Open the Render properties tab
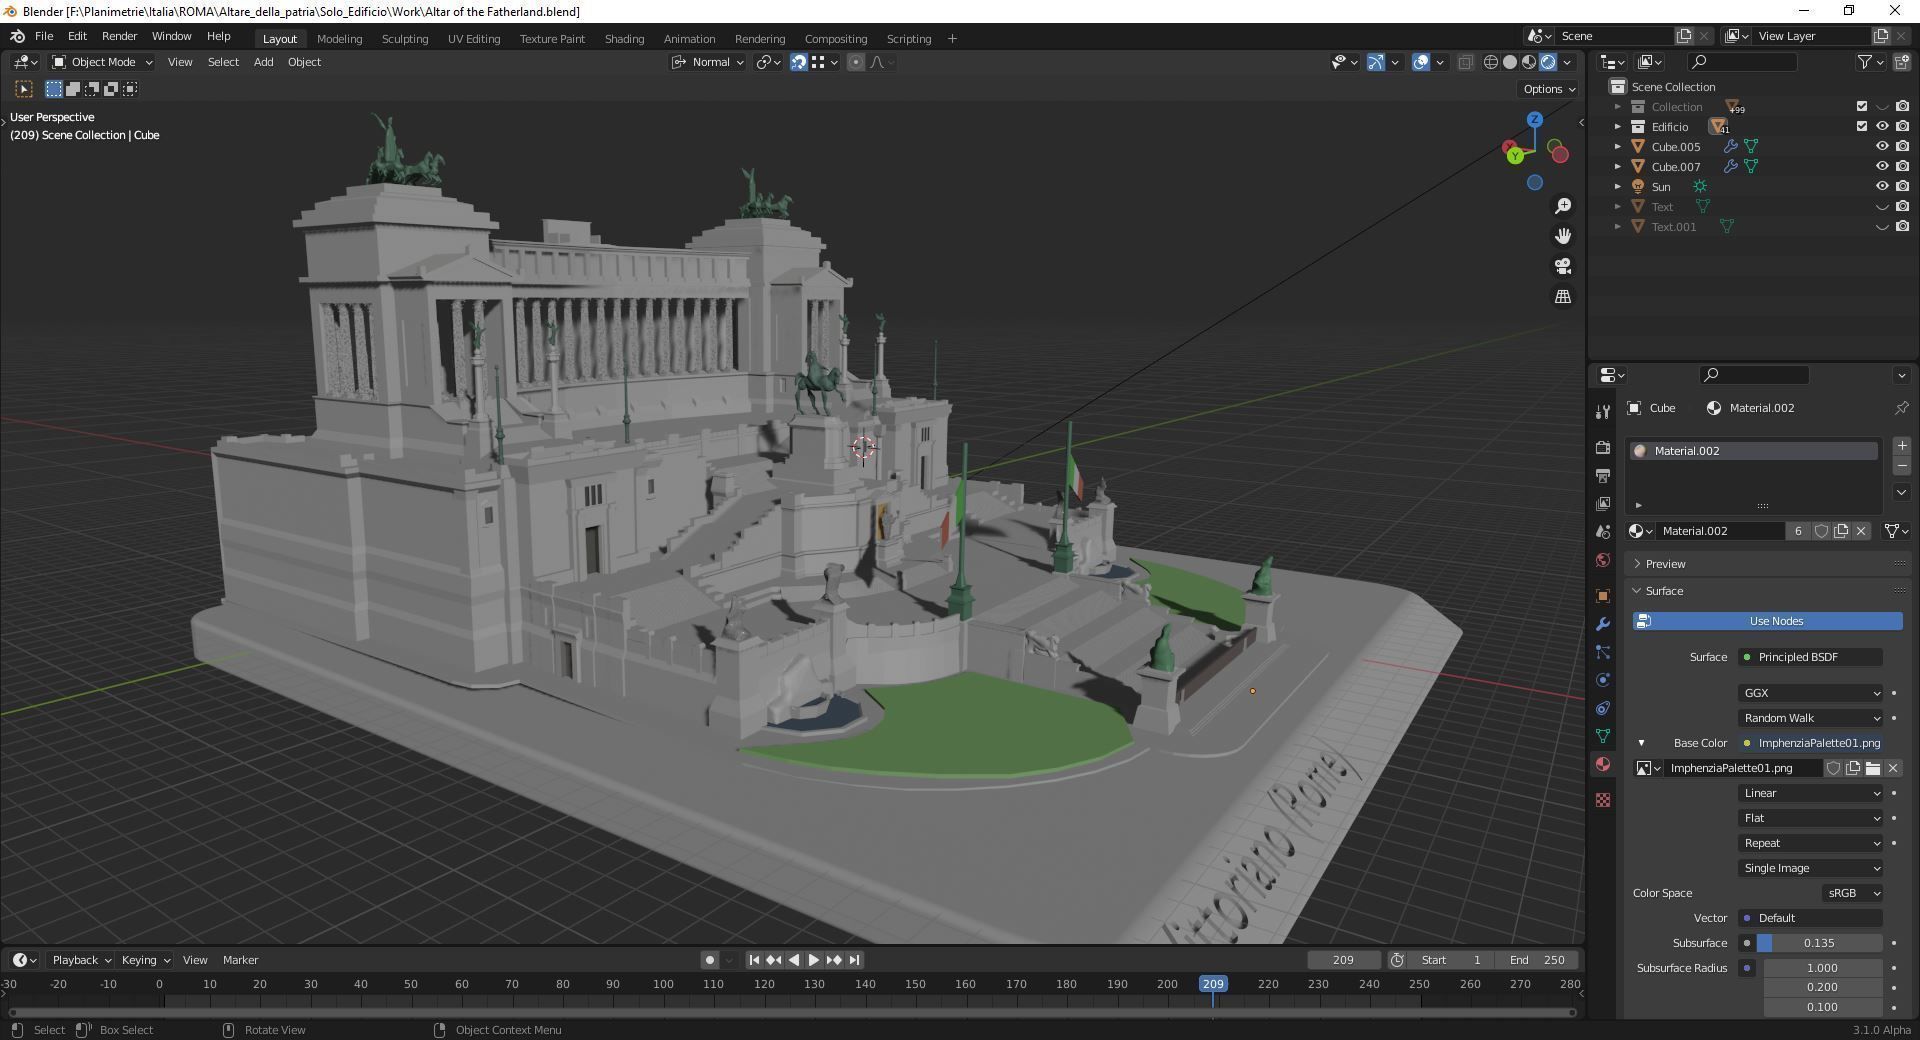This screenshot has height=1040, width=1920. click(1603, 447)
